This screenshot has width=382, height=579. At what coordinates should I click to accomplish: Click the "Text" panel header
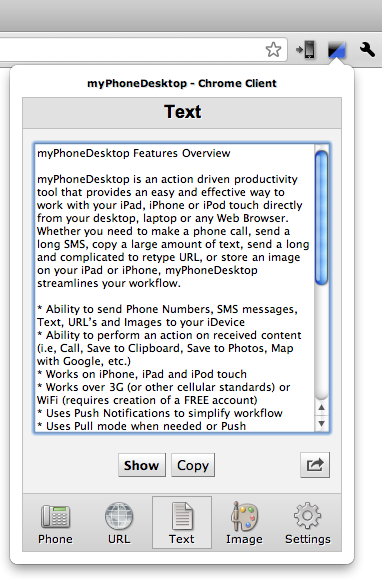pyautogui.click(x=182, y=112)
